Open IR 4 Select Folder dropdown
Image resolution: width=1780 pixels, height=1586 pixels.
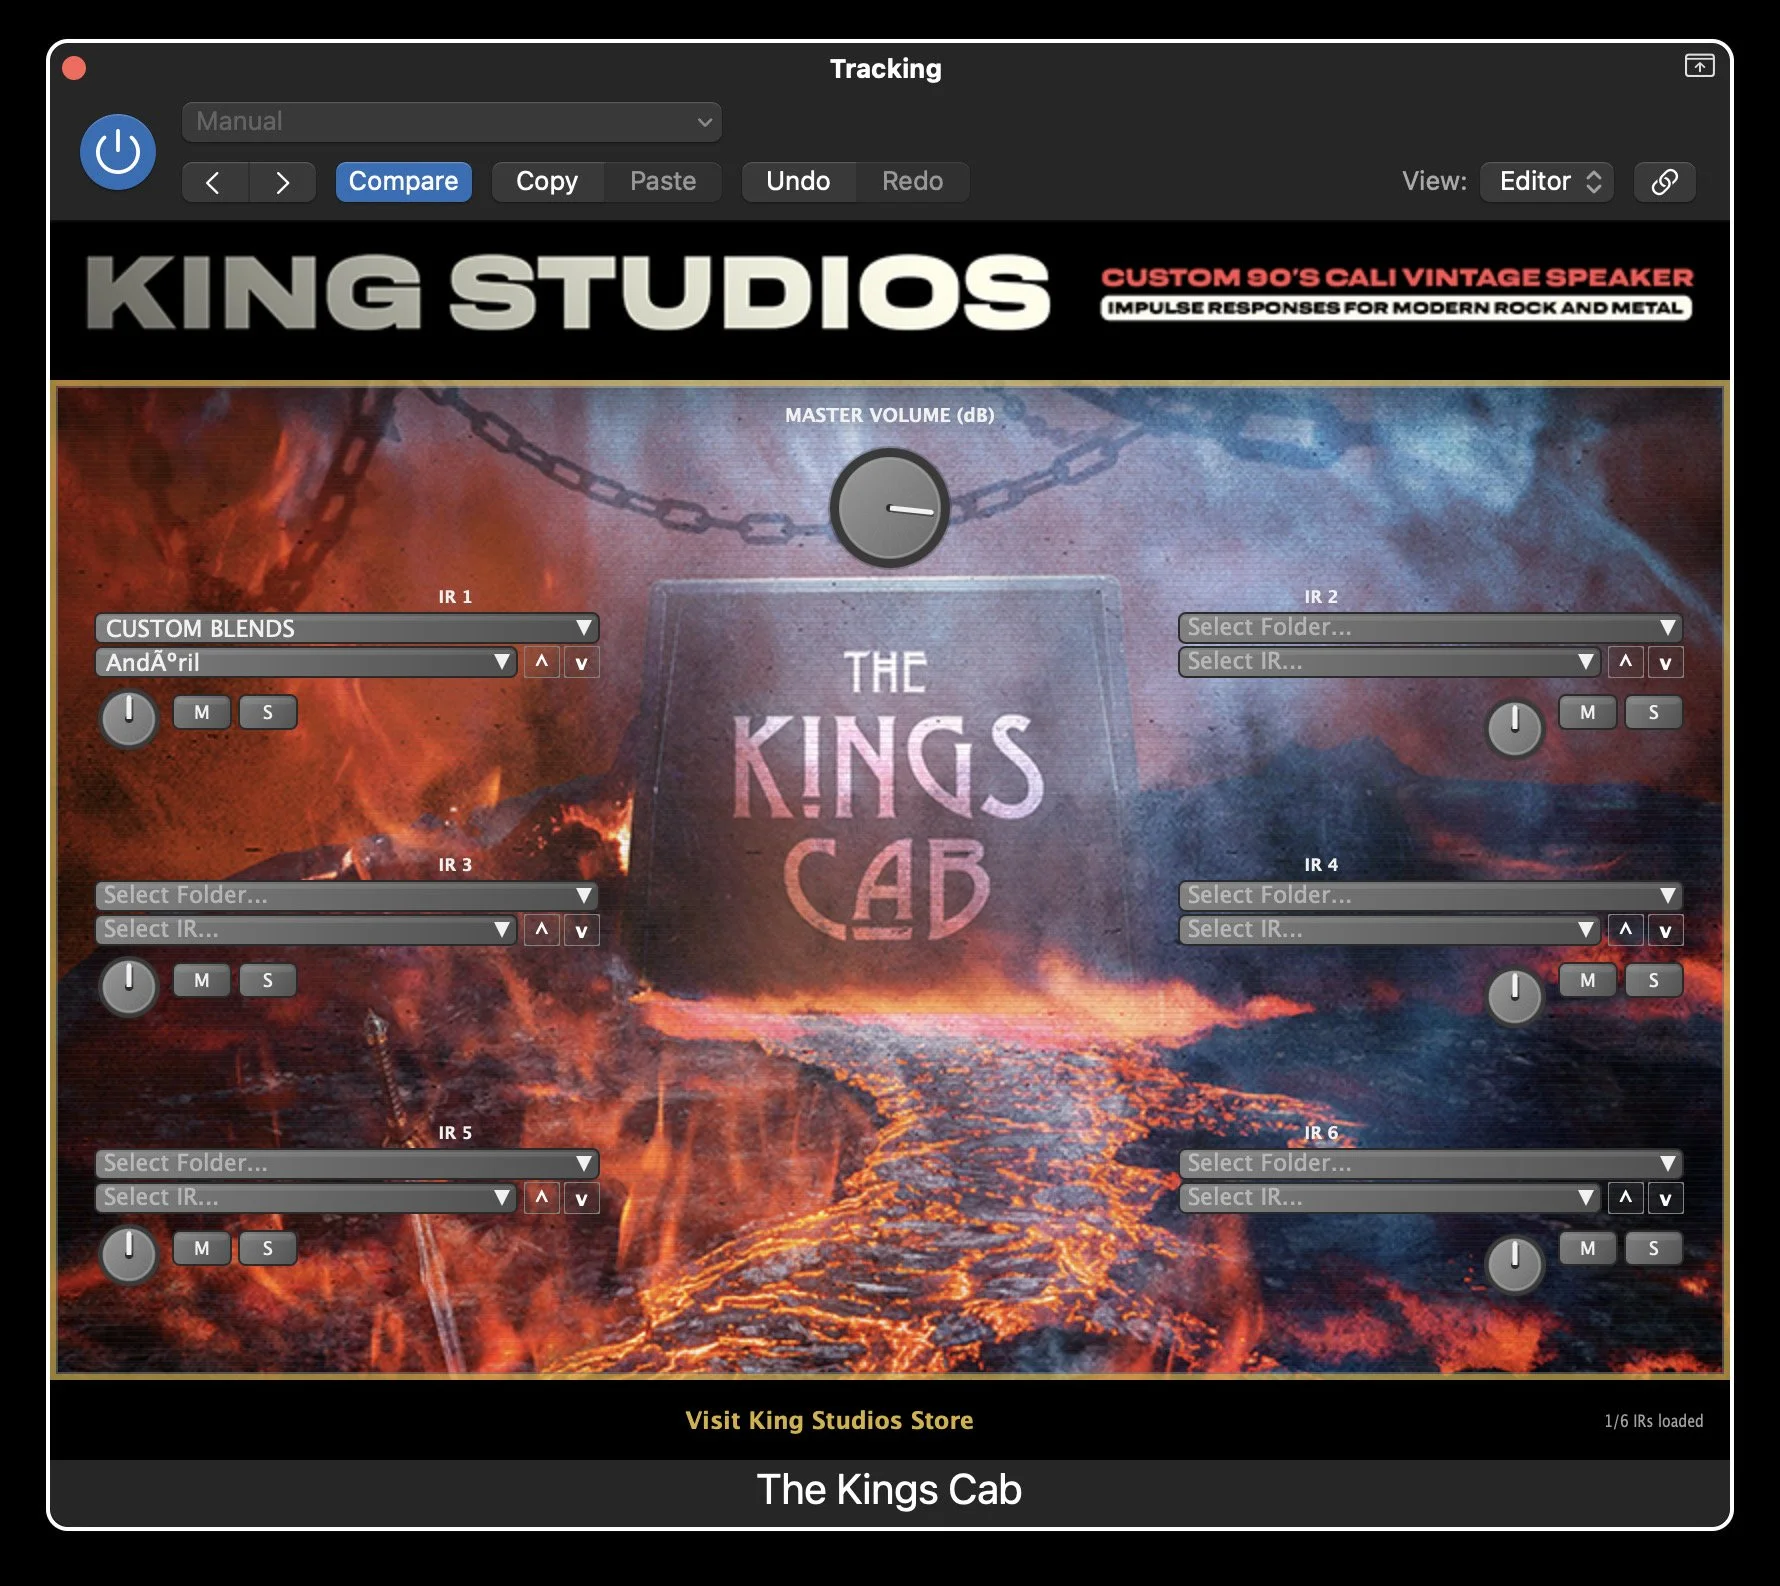pyautogui.click(x=1431, y=896)
